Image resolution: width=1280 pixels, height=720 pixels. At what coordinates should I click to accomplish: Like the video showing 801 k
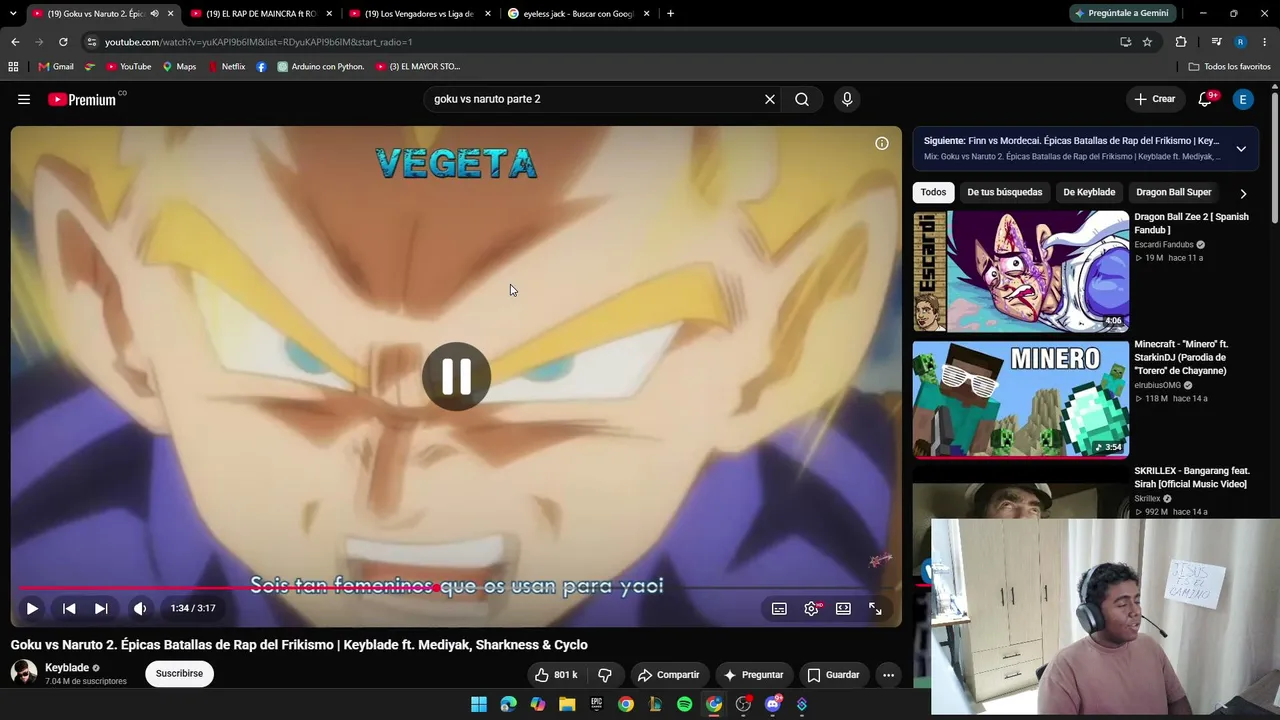click(x=556, y=675)
